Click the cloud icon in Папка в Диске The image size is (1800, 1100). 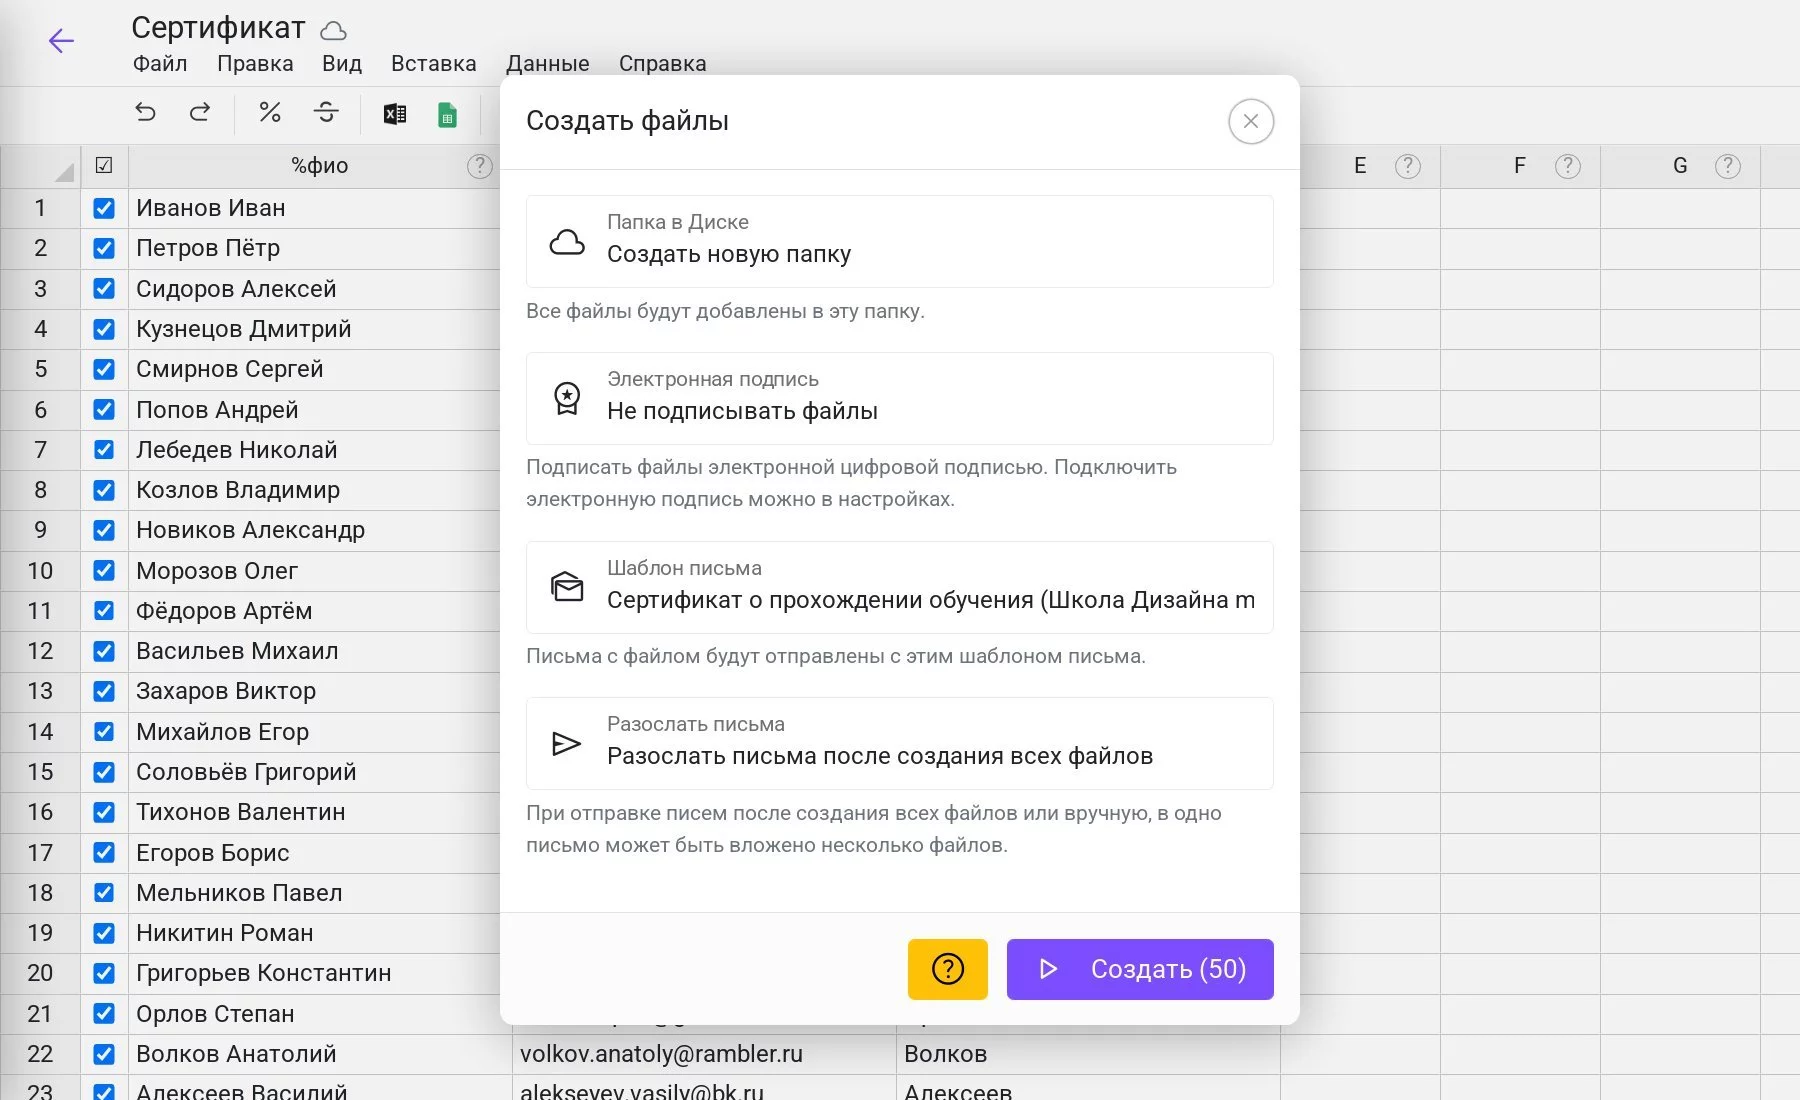567,242
